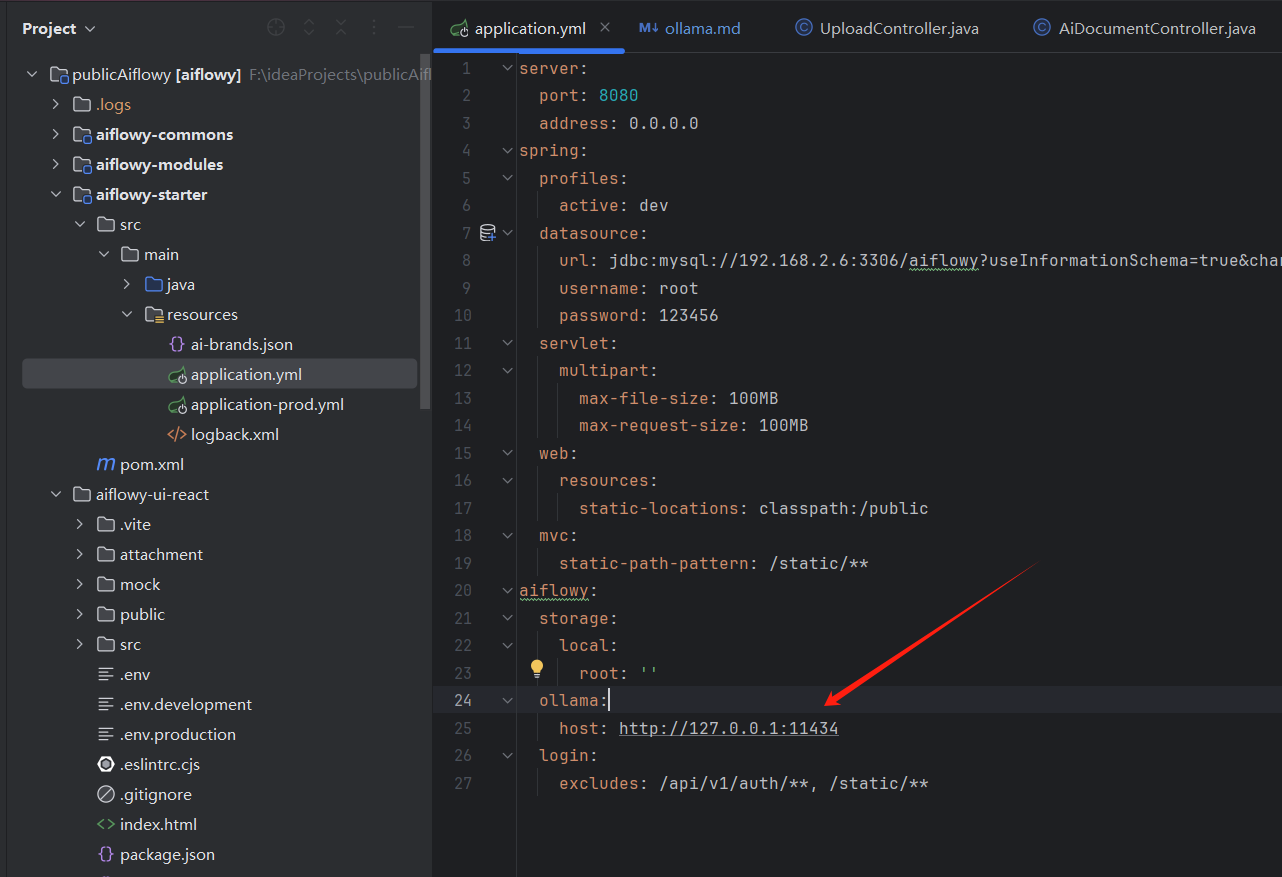Open Project panel options three-dot menu
Image resolution: width=1282 pixels, height=877 pixels.
coord(373,28)
